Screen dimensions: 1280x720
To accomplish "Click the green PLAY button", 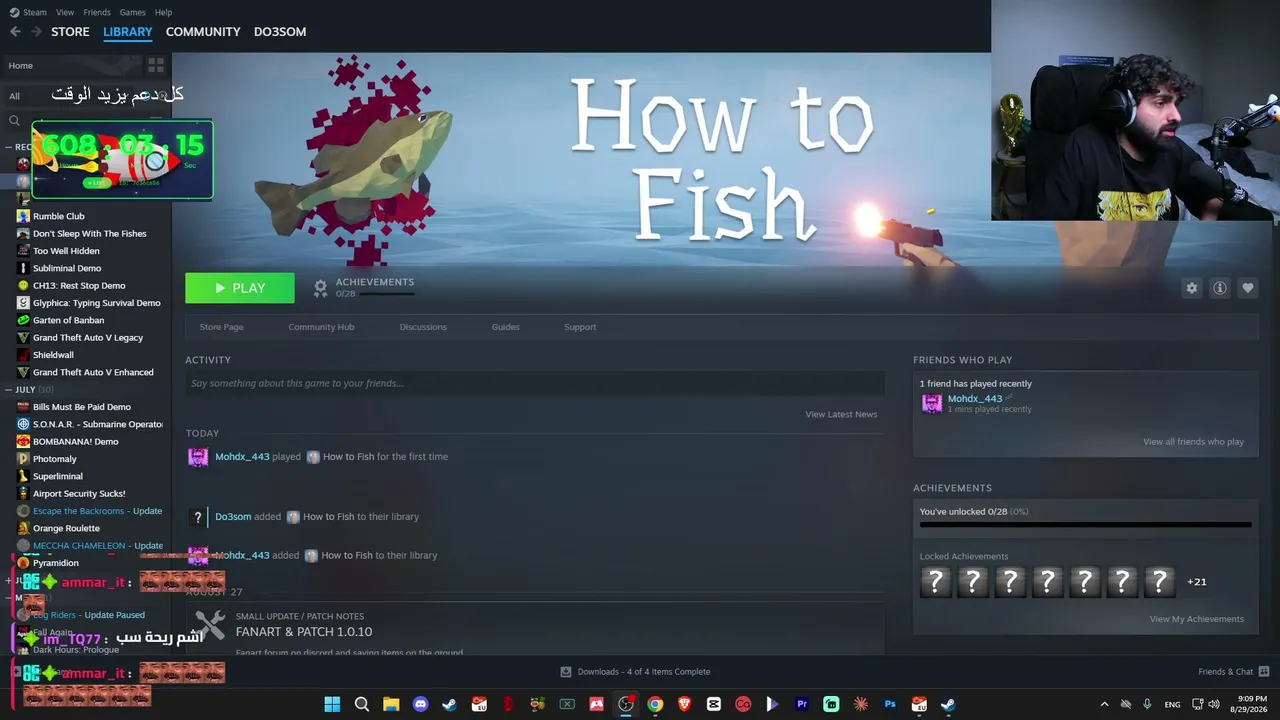I will (240, 288).
